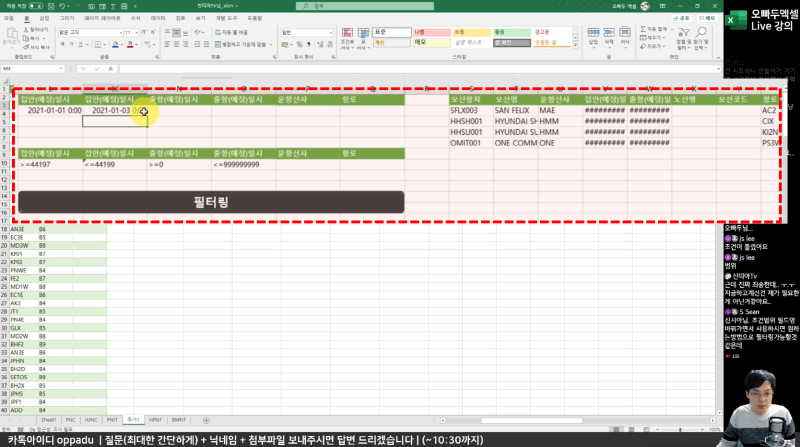Click the 붙여넣기 (Paste) icon
This screenshot has height=447, width=800.
click(11, 34)
